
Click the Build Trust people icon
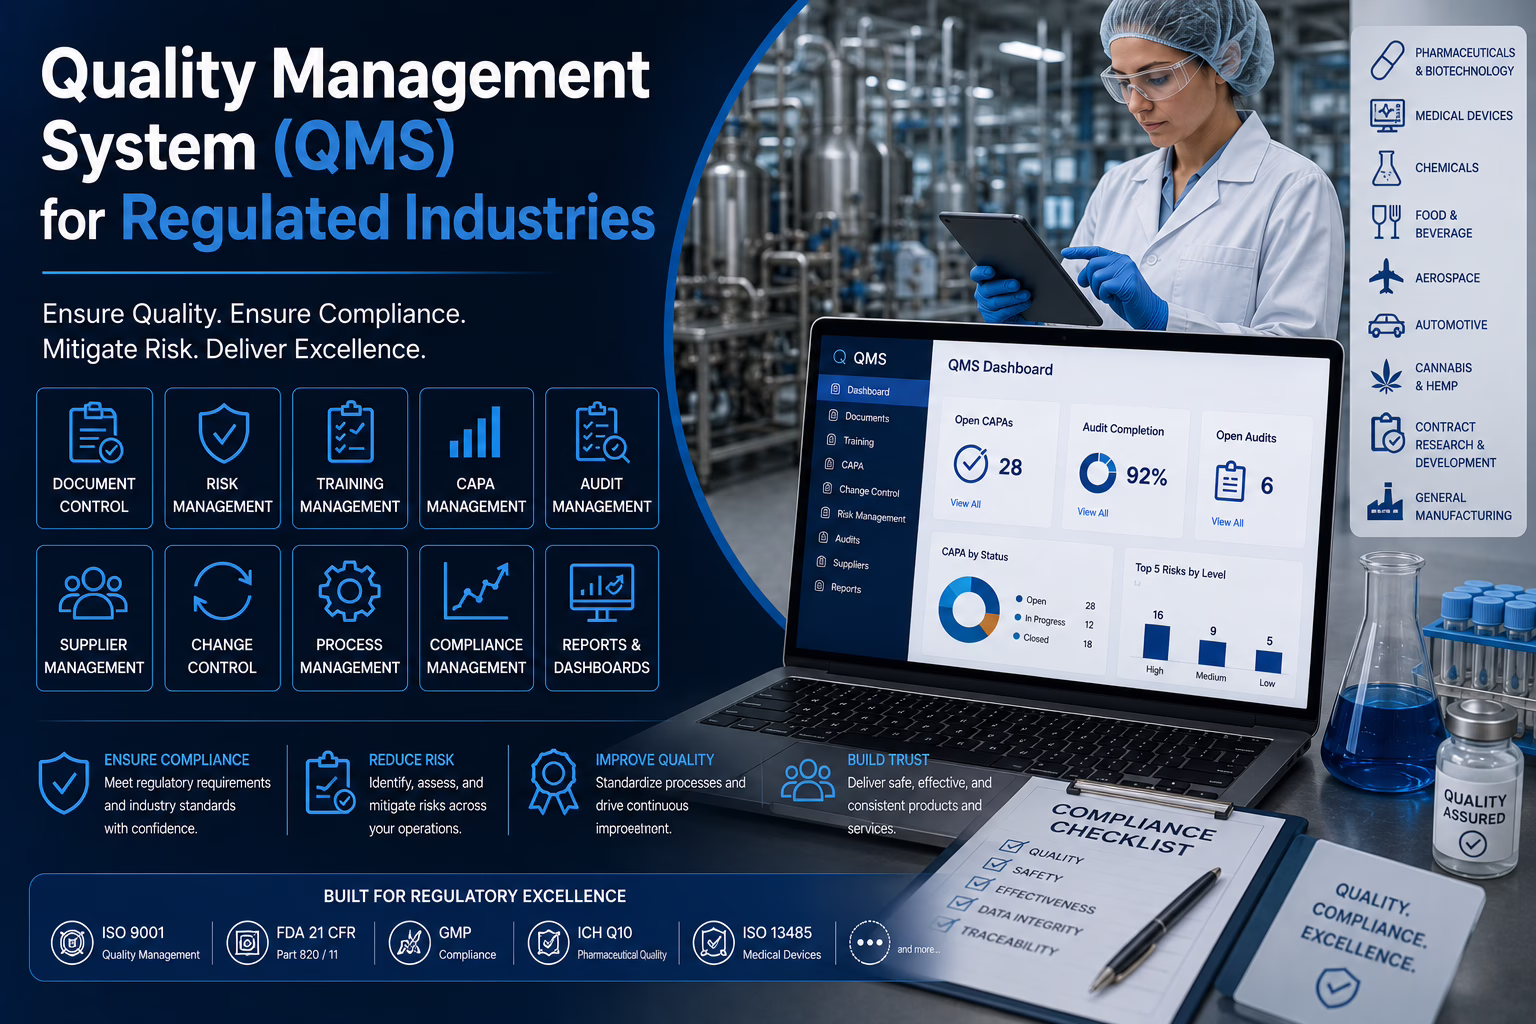click(x=807, y=780)
